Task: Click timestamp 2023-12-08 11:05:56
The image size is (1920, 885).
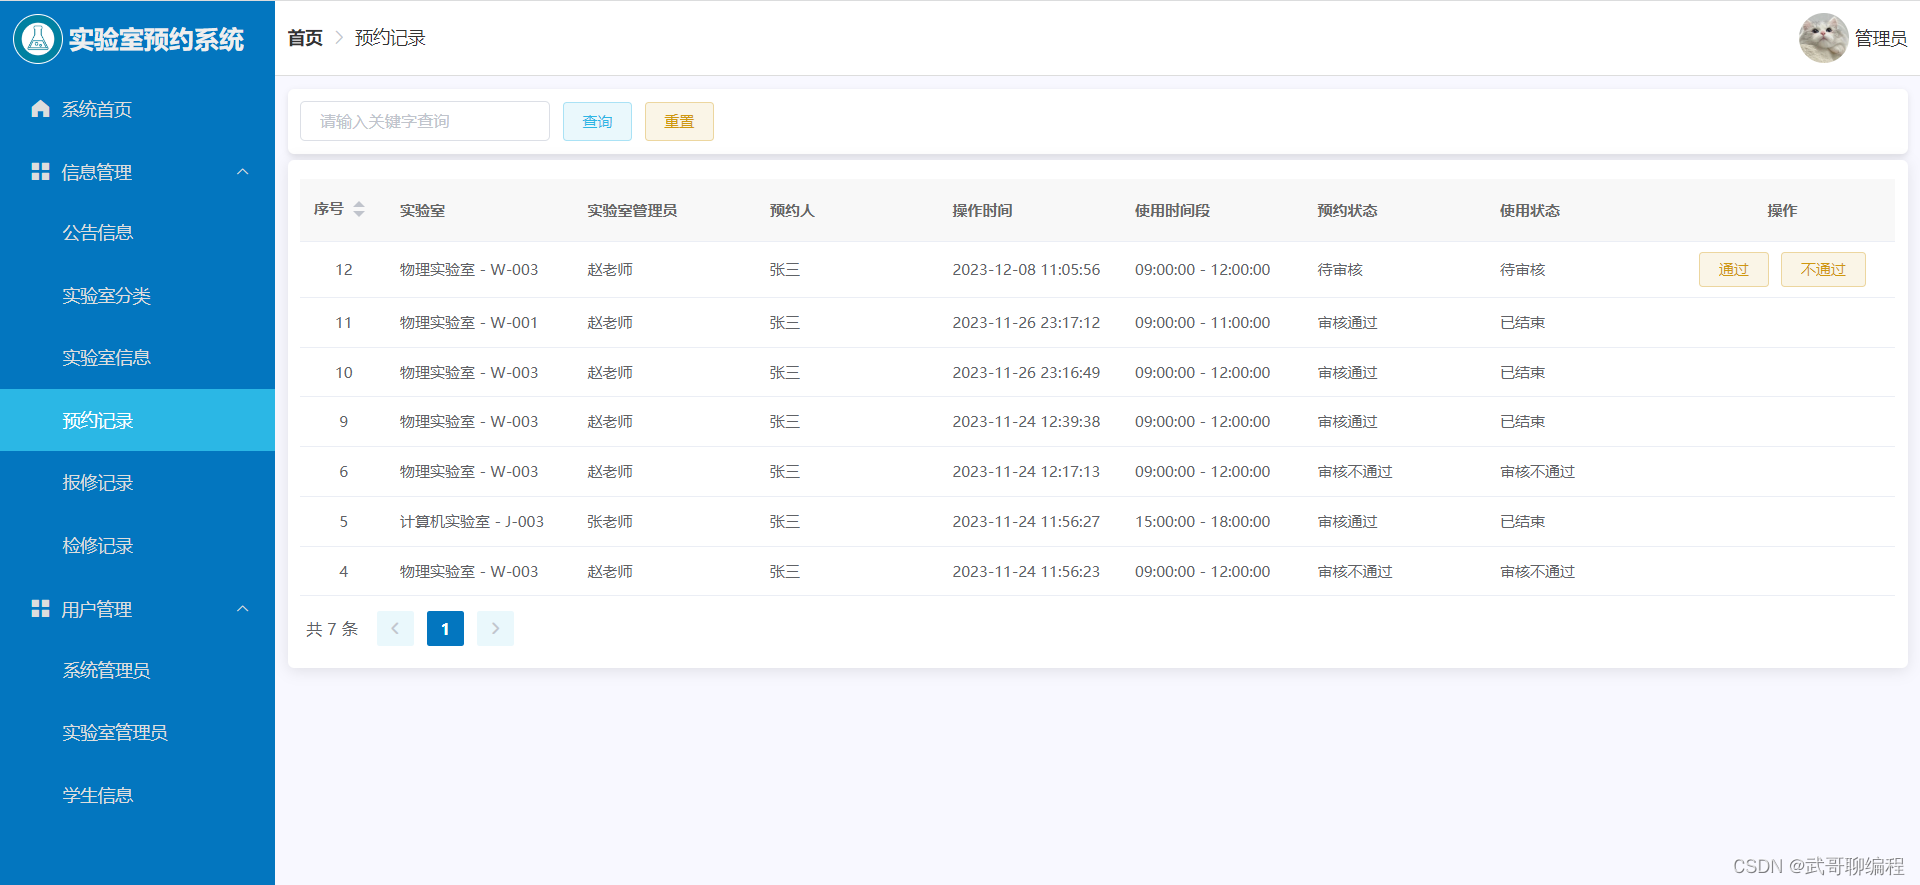Action: point(1026,269)
